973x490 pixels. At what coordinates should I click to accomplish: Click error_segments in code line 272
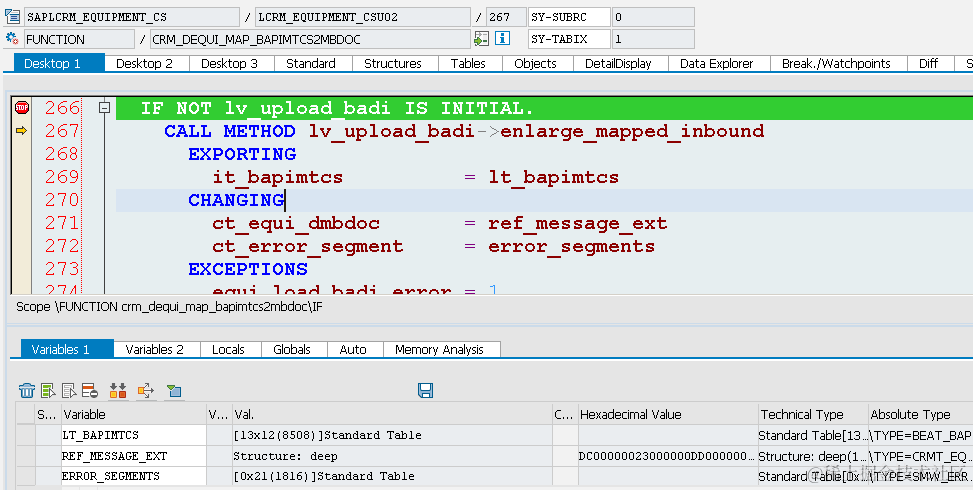(x=572, y=246)
